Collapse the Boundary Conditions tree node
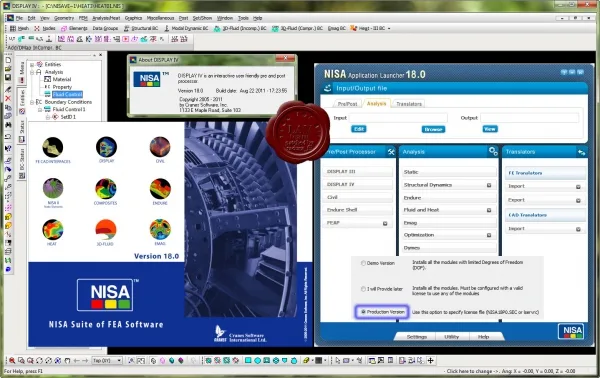The image size is (600, 378). tap(32, 102)
